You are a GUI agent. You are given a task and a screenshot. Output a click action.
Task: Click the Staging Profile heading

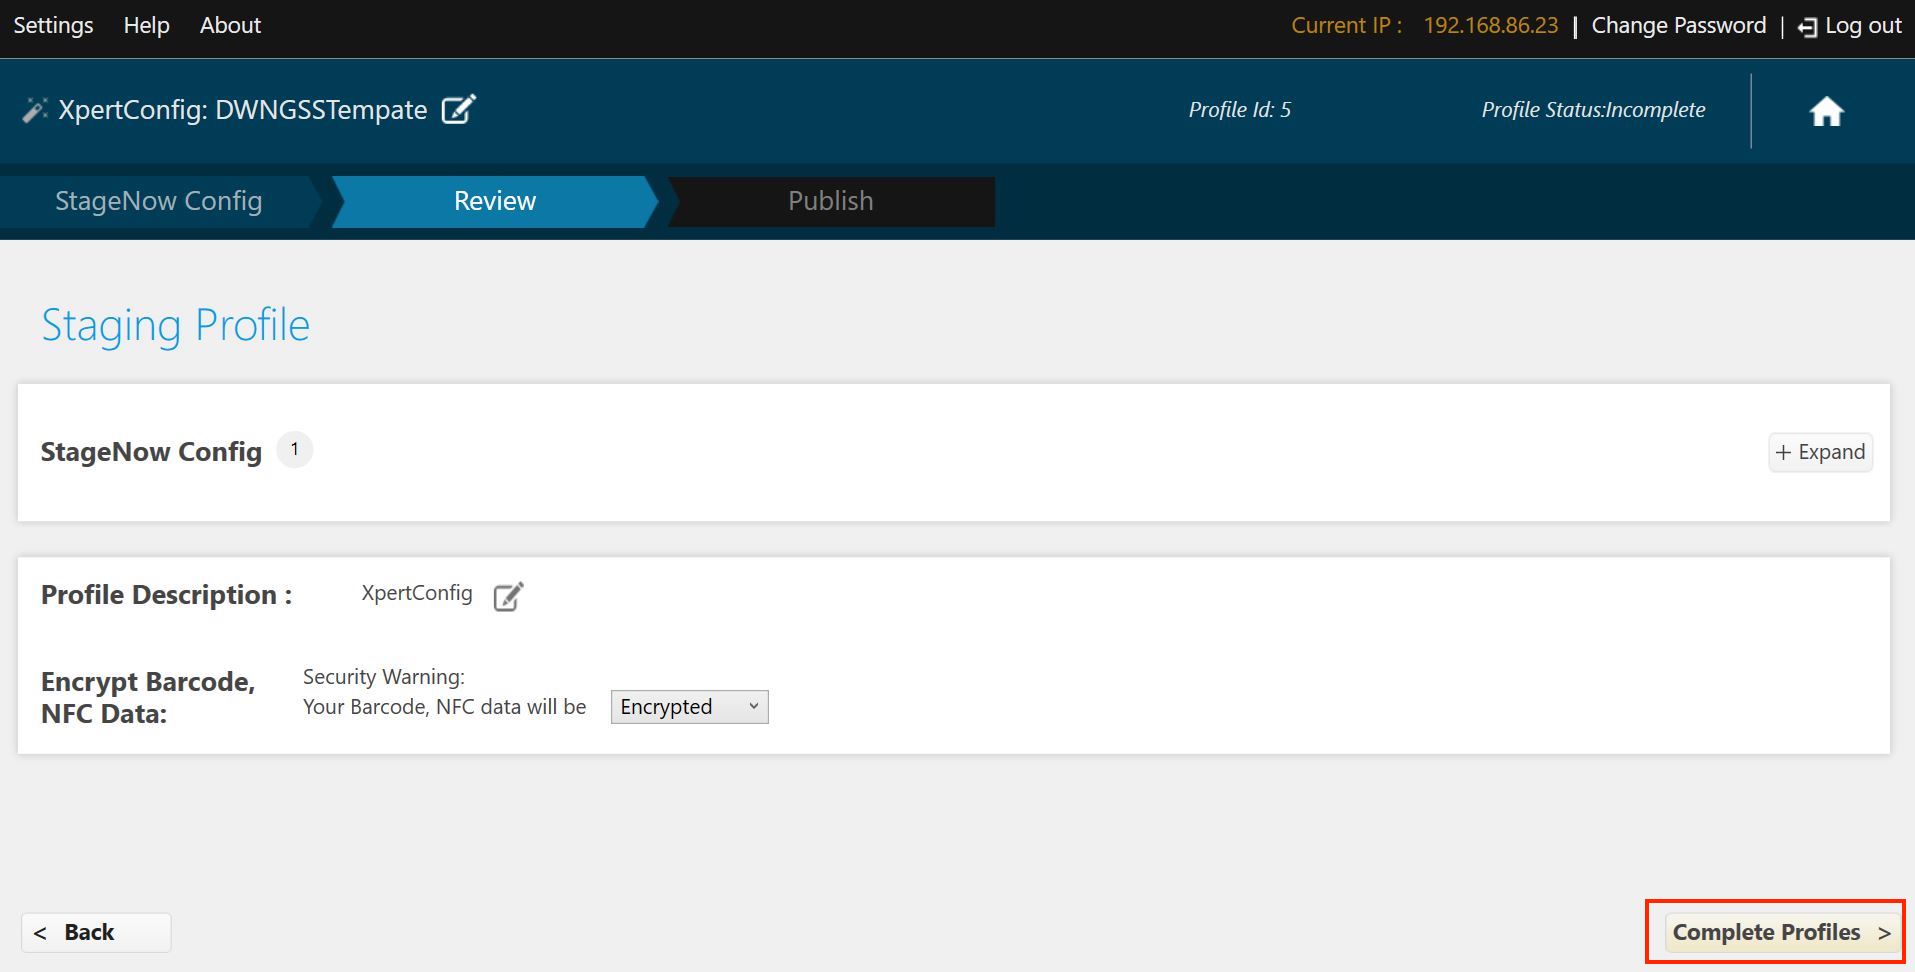point(175,325)
